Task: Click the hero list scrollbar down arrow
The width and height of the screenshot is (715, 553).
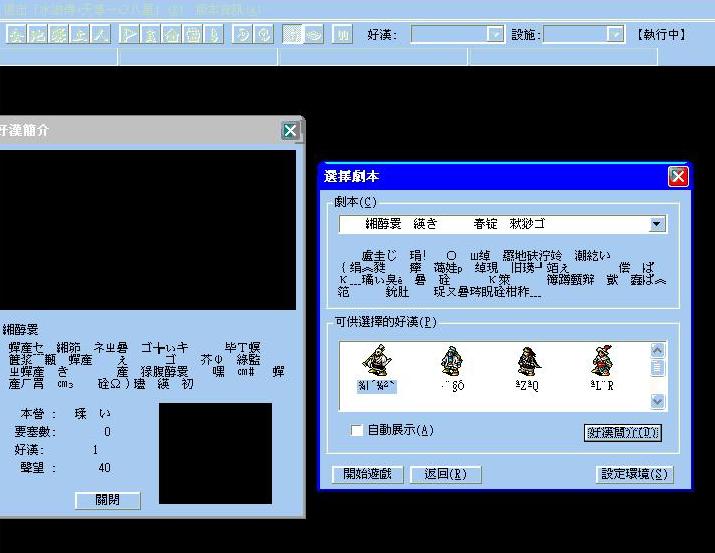Action: (657, 401)
